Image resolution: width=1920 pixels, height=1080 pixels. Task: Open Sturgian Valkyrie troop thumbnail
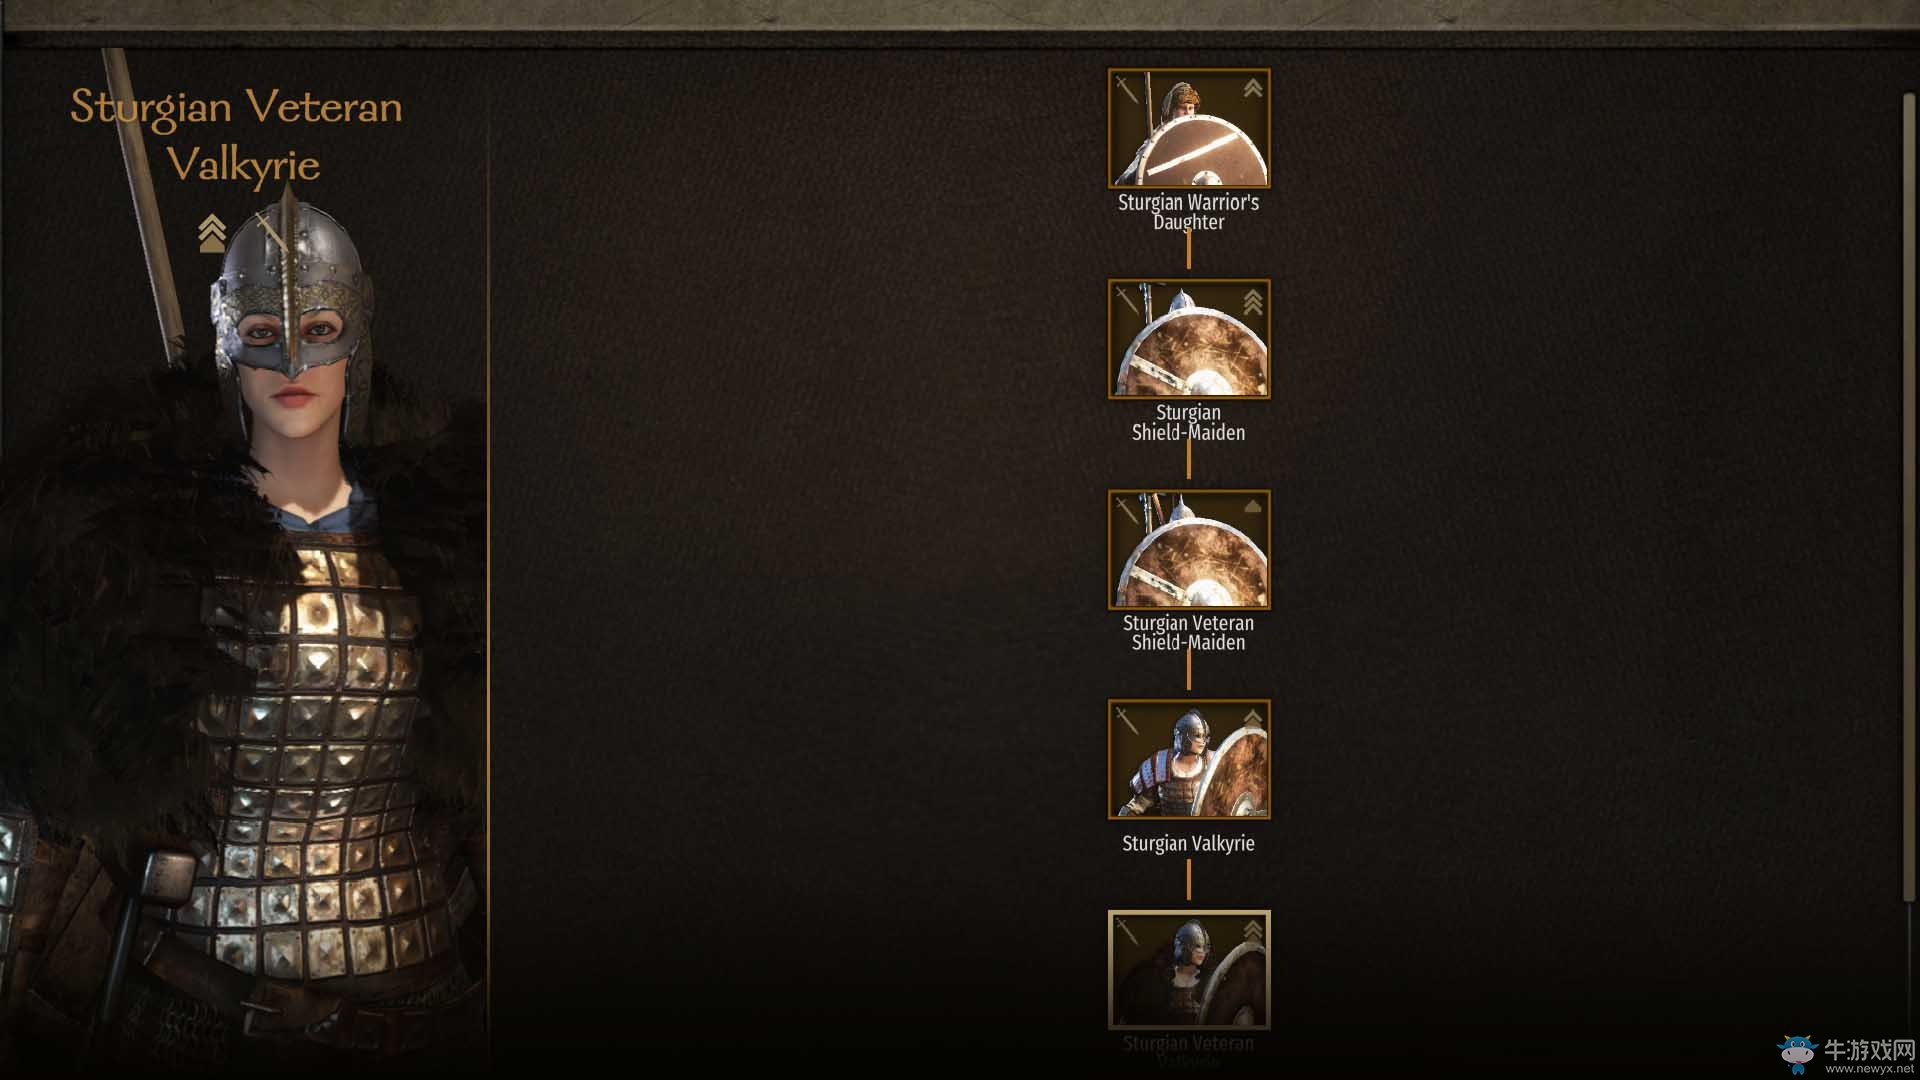pyautogui.click(x=1189, y=759)
